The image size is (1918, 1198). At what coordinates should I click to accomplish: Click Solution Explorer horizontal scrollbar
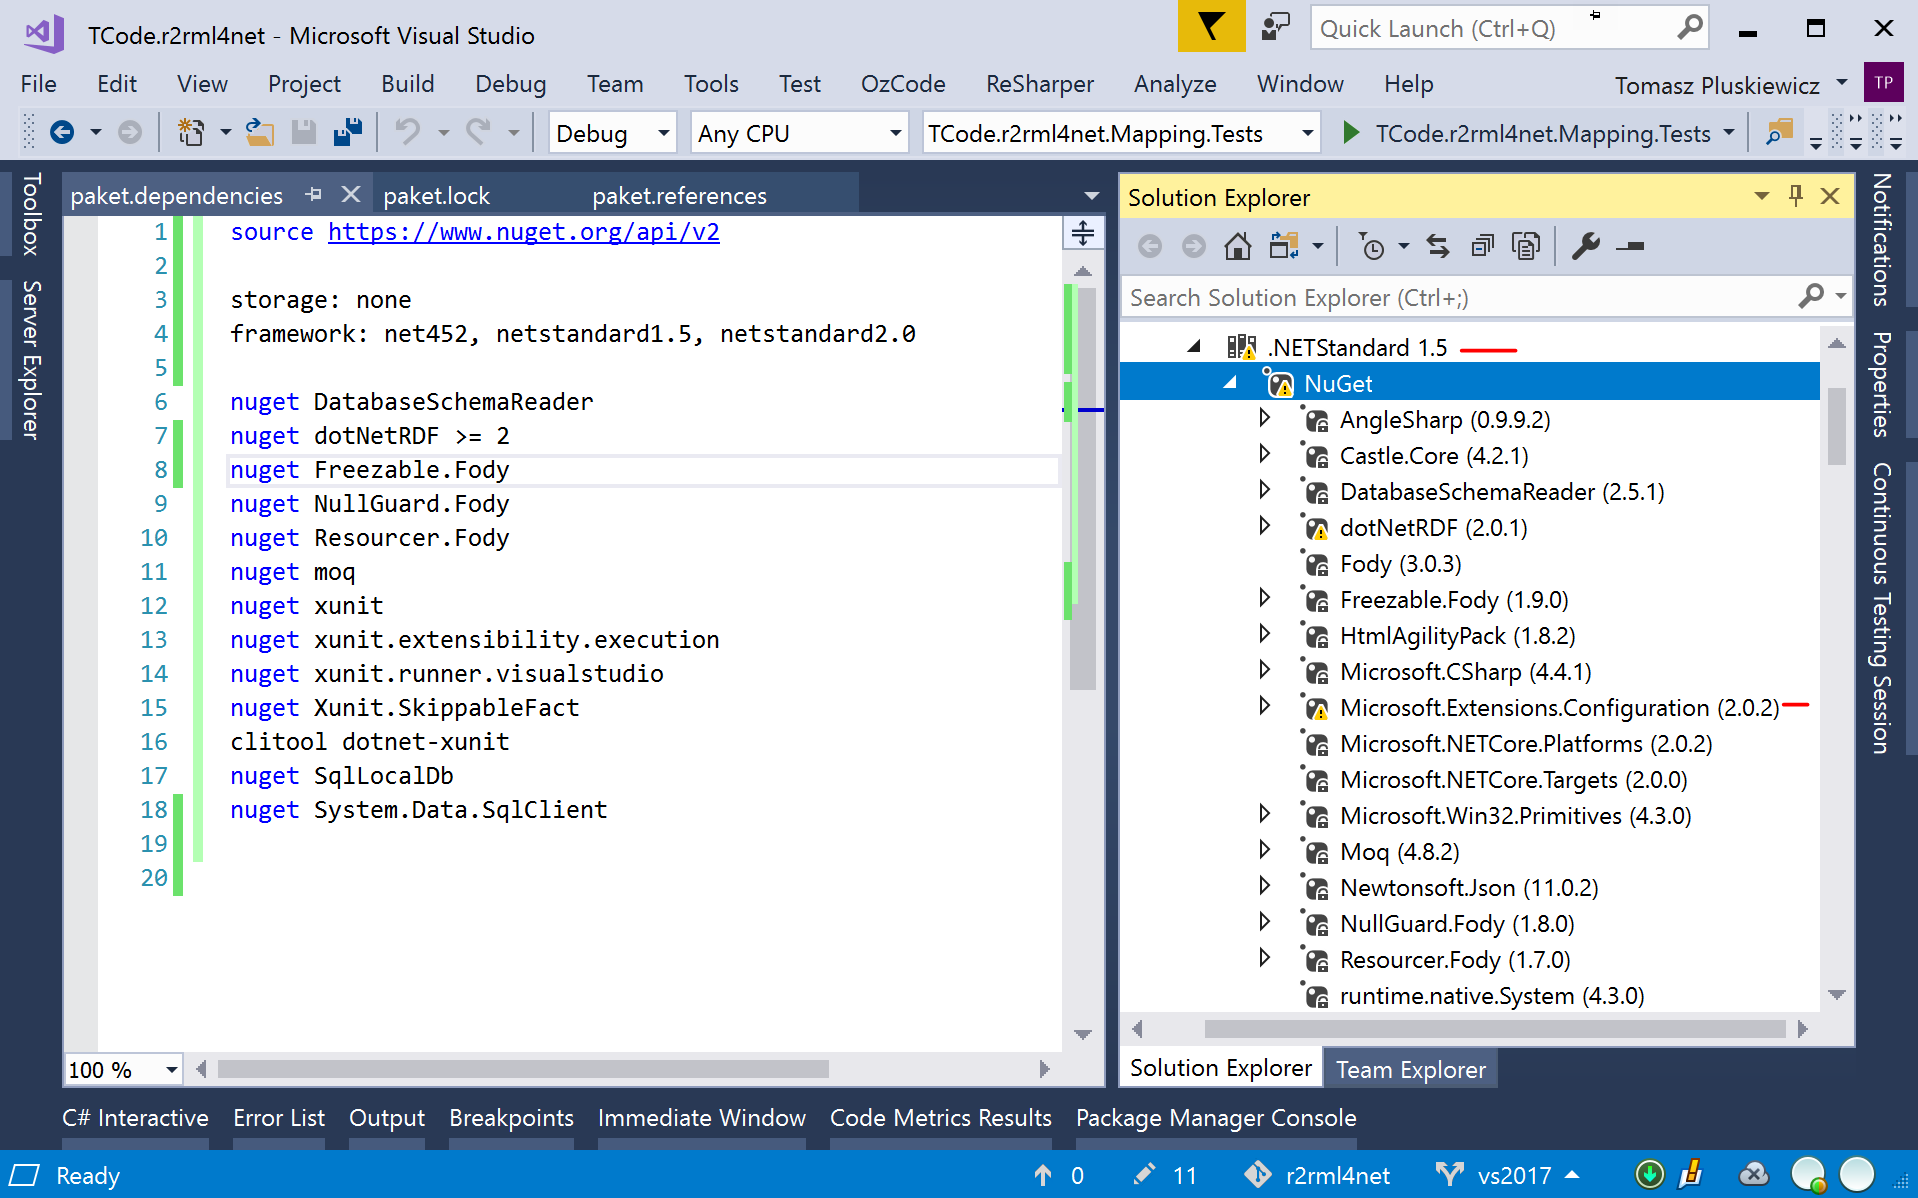click(1495, 1029)
